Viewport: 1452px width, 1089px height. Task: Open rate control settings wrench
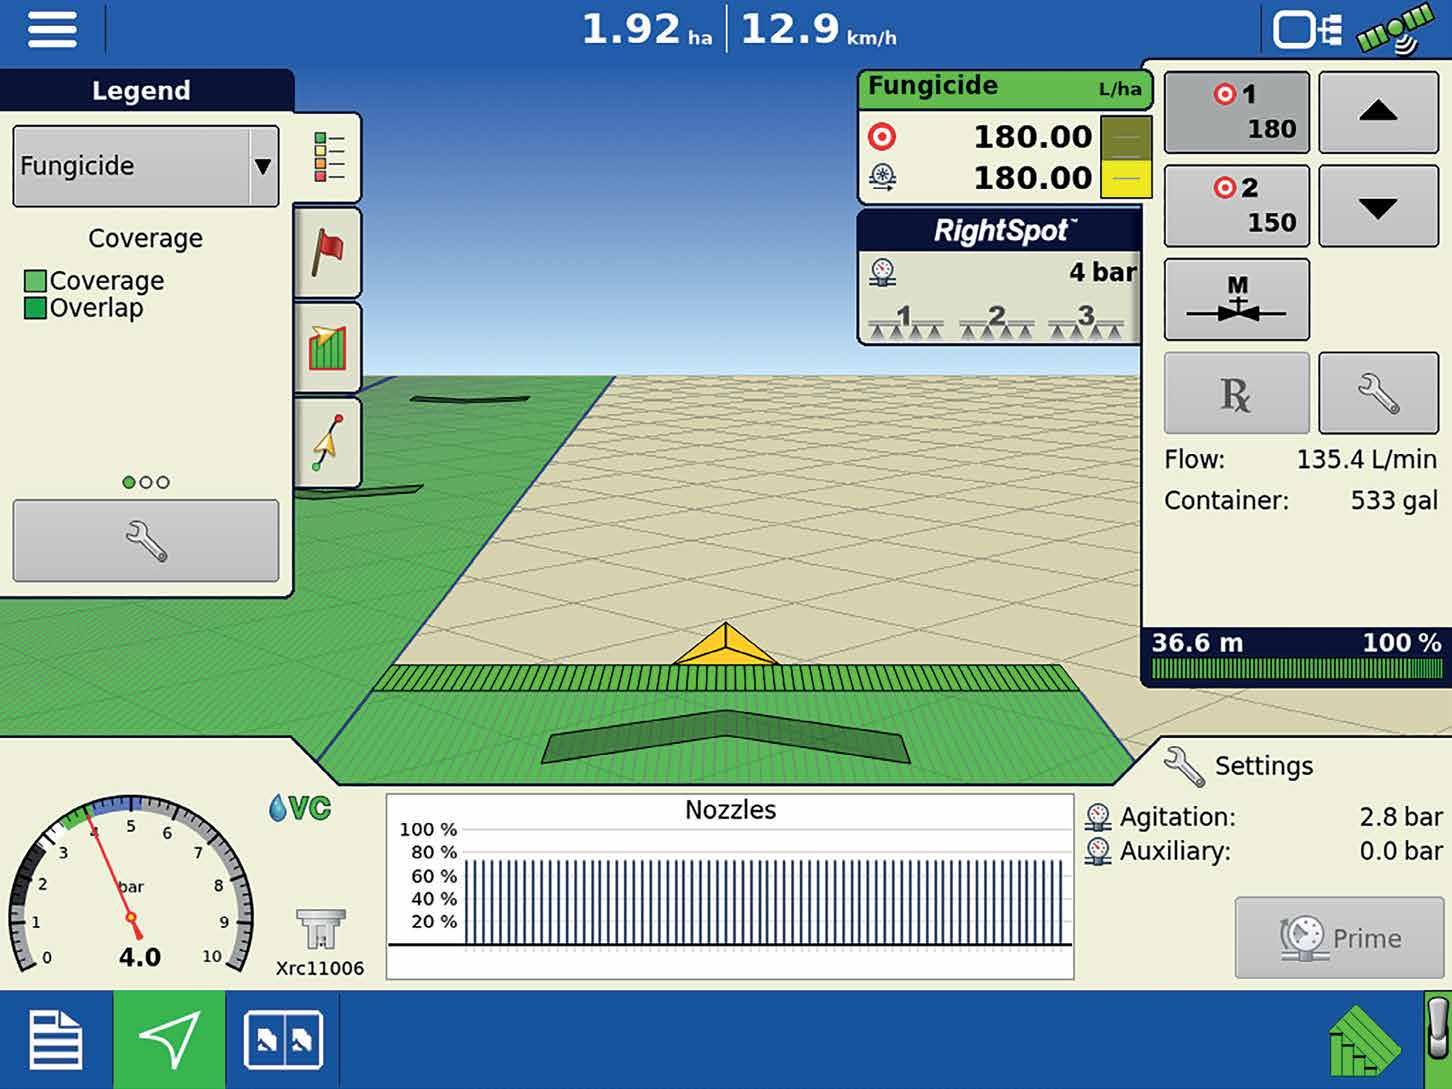click(x=1378, y=393)
